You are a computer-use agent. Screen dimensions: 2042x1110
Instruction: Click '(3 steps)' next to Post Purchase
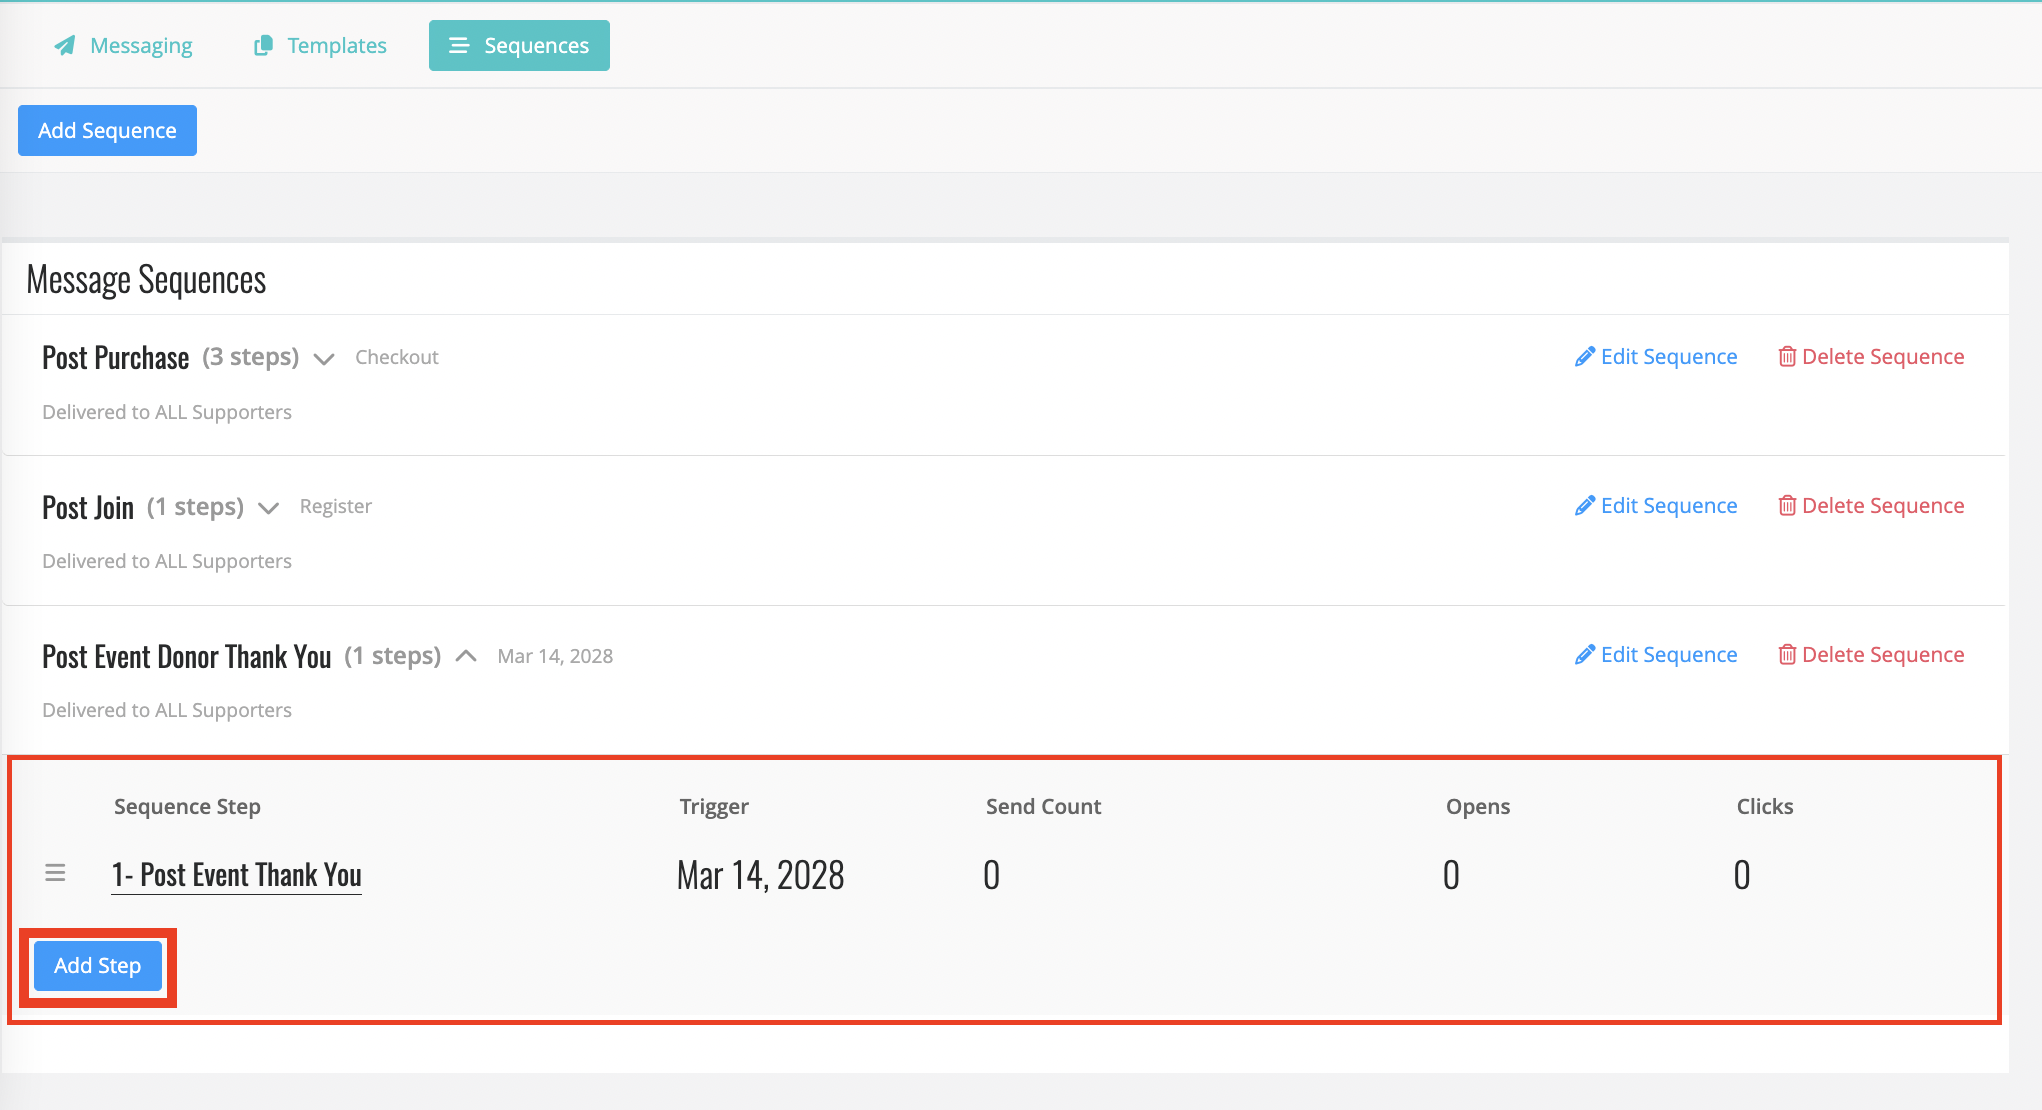coord(251,357)
